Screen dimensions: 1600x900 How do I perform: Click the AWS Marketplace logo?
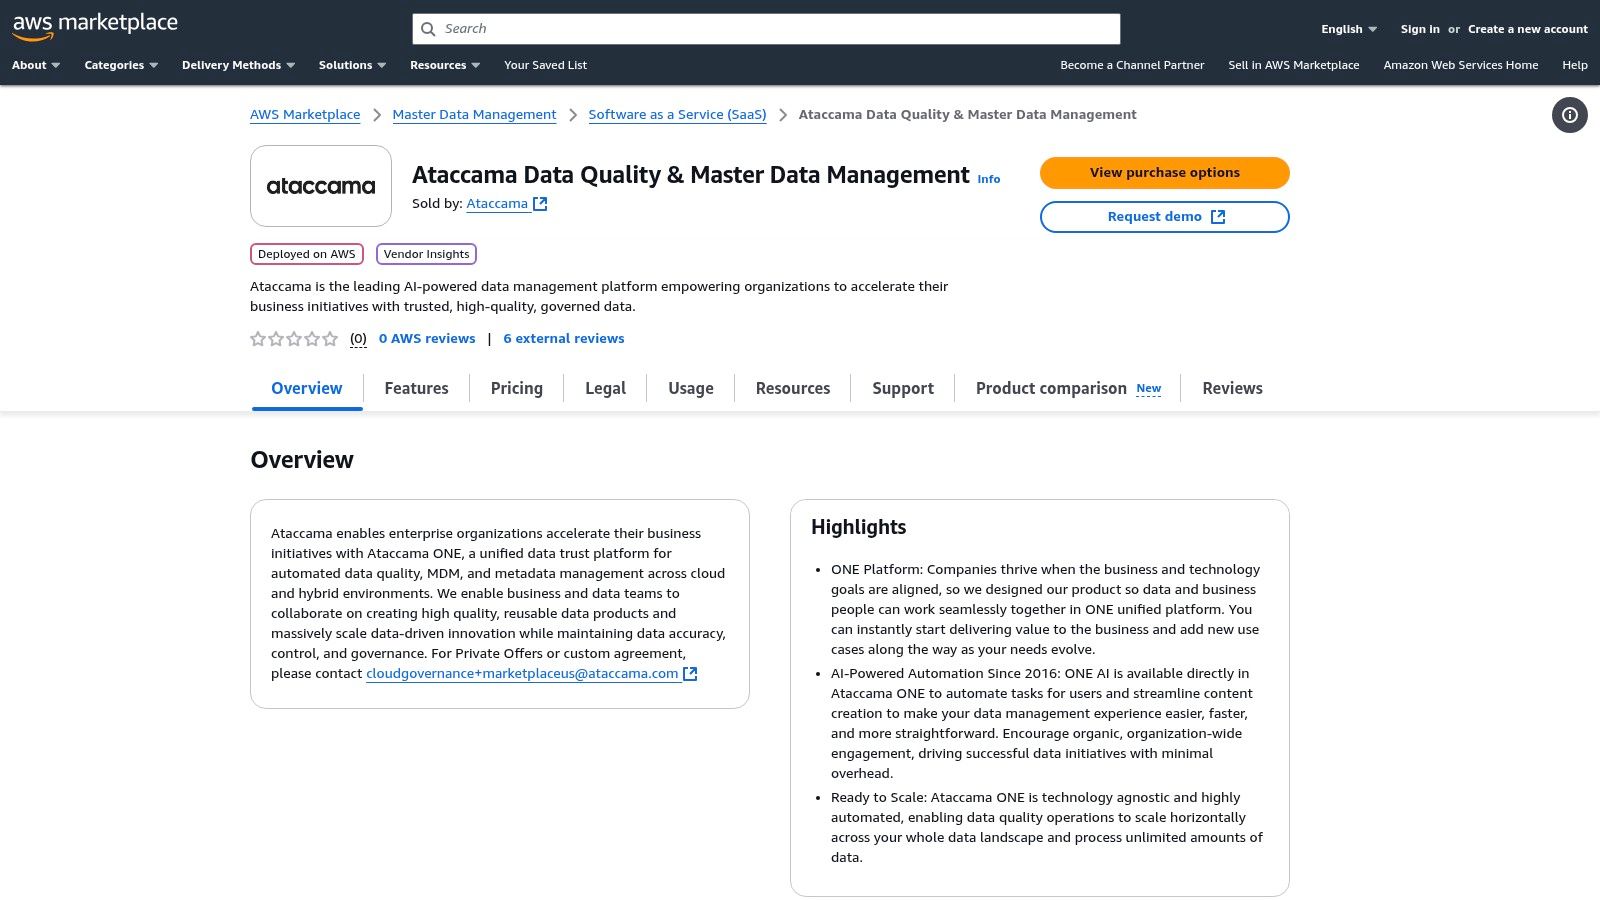(x=95, y=26)
